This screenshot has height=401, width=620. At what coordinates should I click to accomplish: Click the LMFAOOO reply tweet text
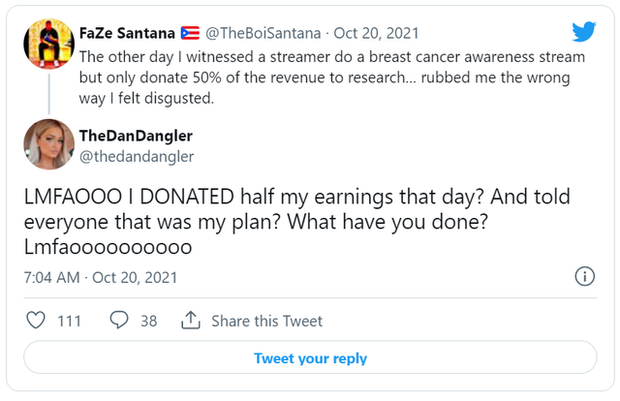pos(297,221)
